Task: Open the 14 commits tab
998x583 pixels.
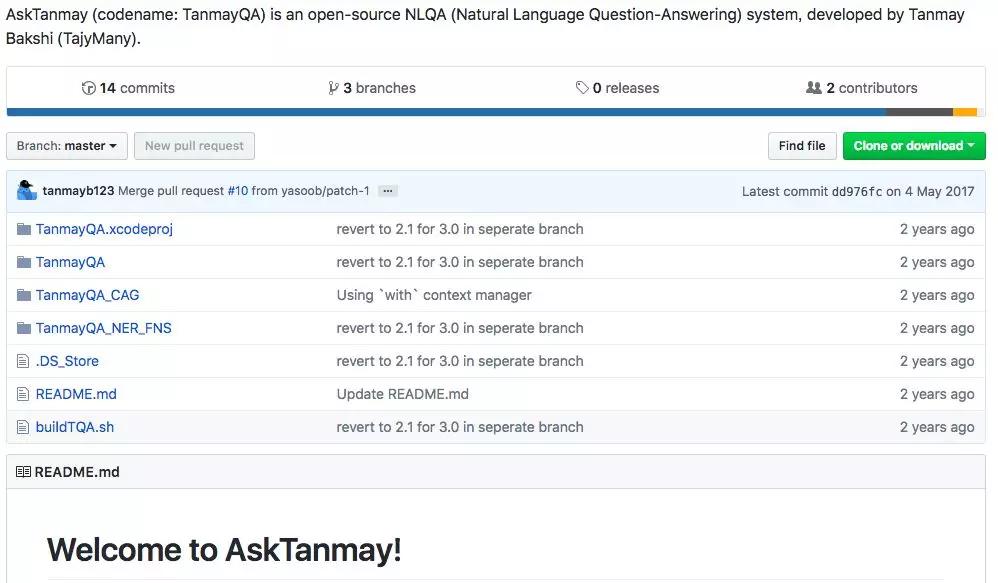Action: click(x=137, y=88)
